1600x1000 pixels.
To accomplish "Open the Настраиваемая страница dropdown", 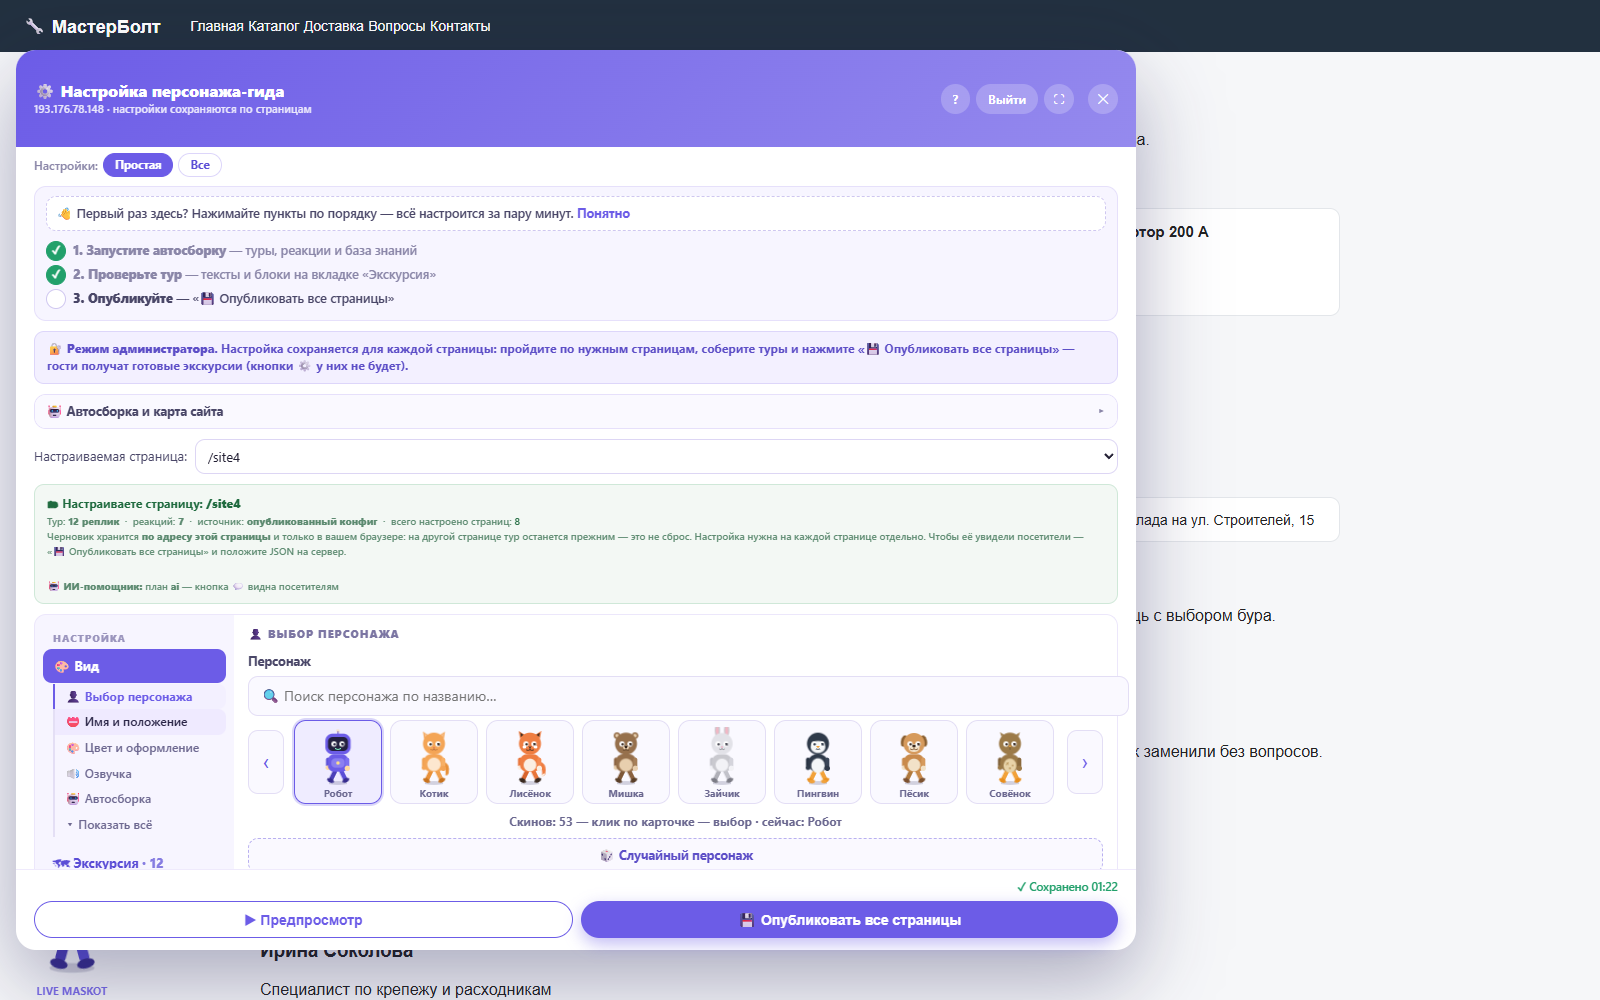I will coord(656,457).
